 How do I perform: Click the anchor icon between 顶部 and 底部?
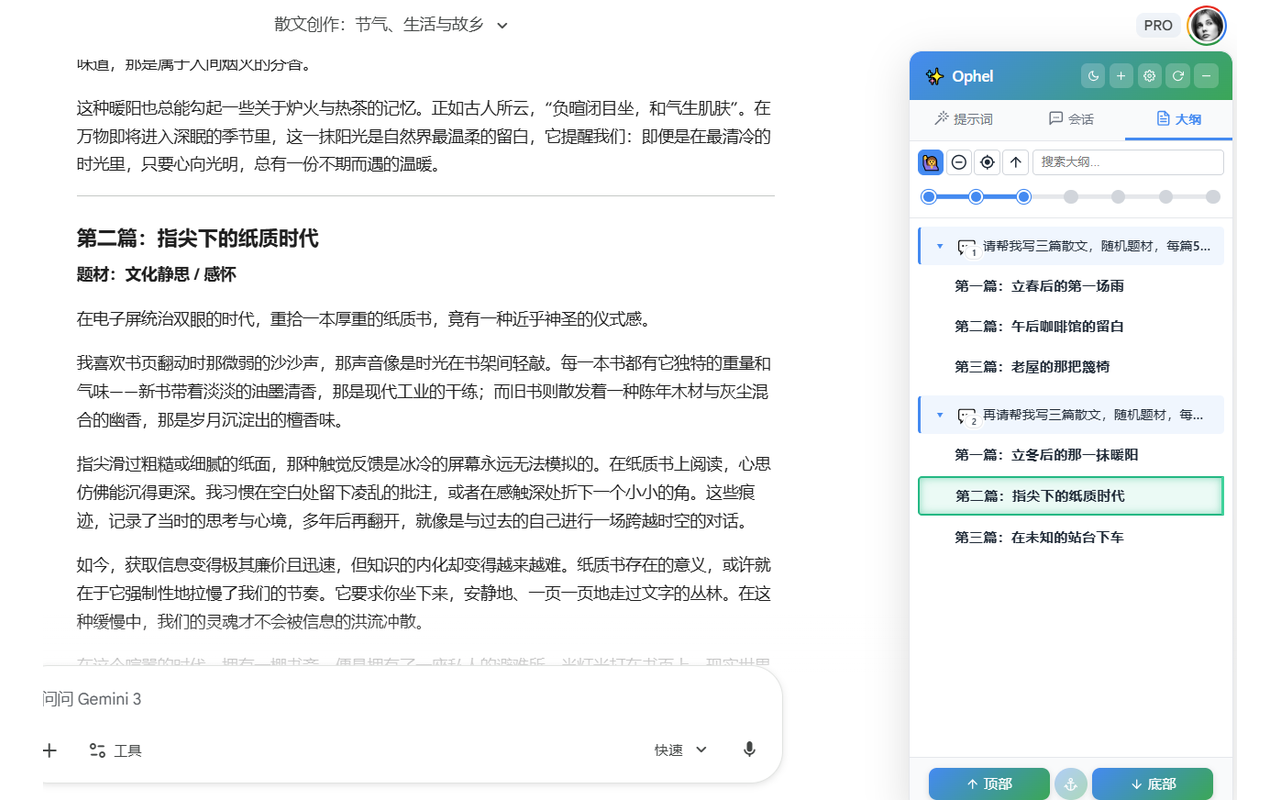1070,783
